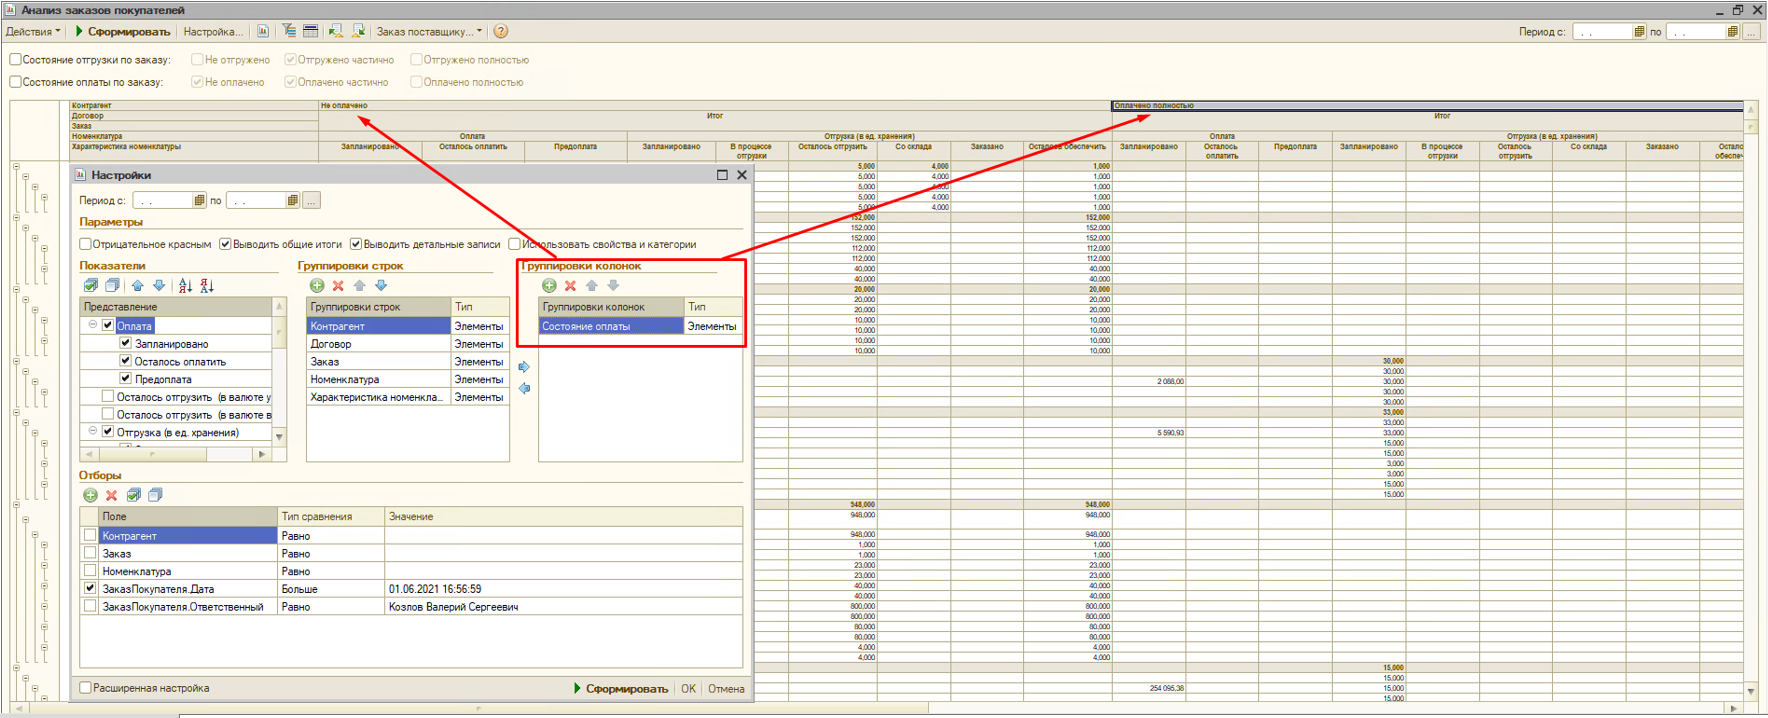1768x718 pixels.
Task: Select Номенклатура row grouping
Action: tap(379, 380)
